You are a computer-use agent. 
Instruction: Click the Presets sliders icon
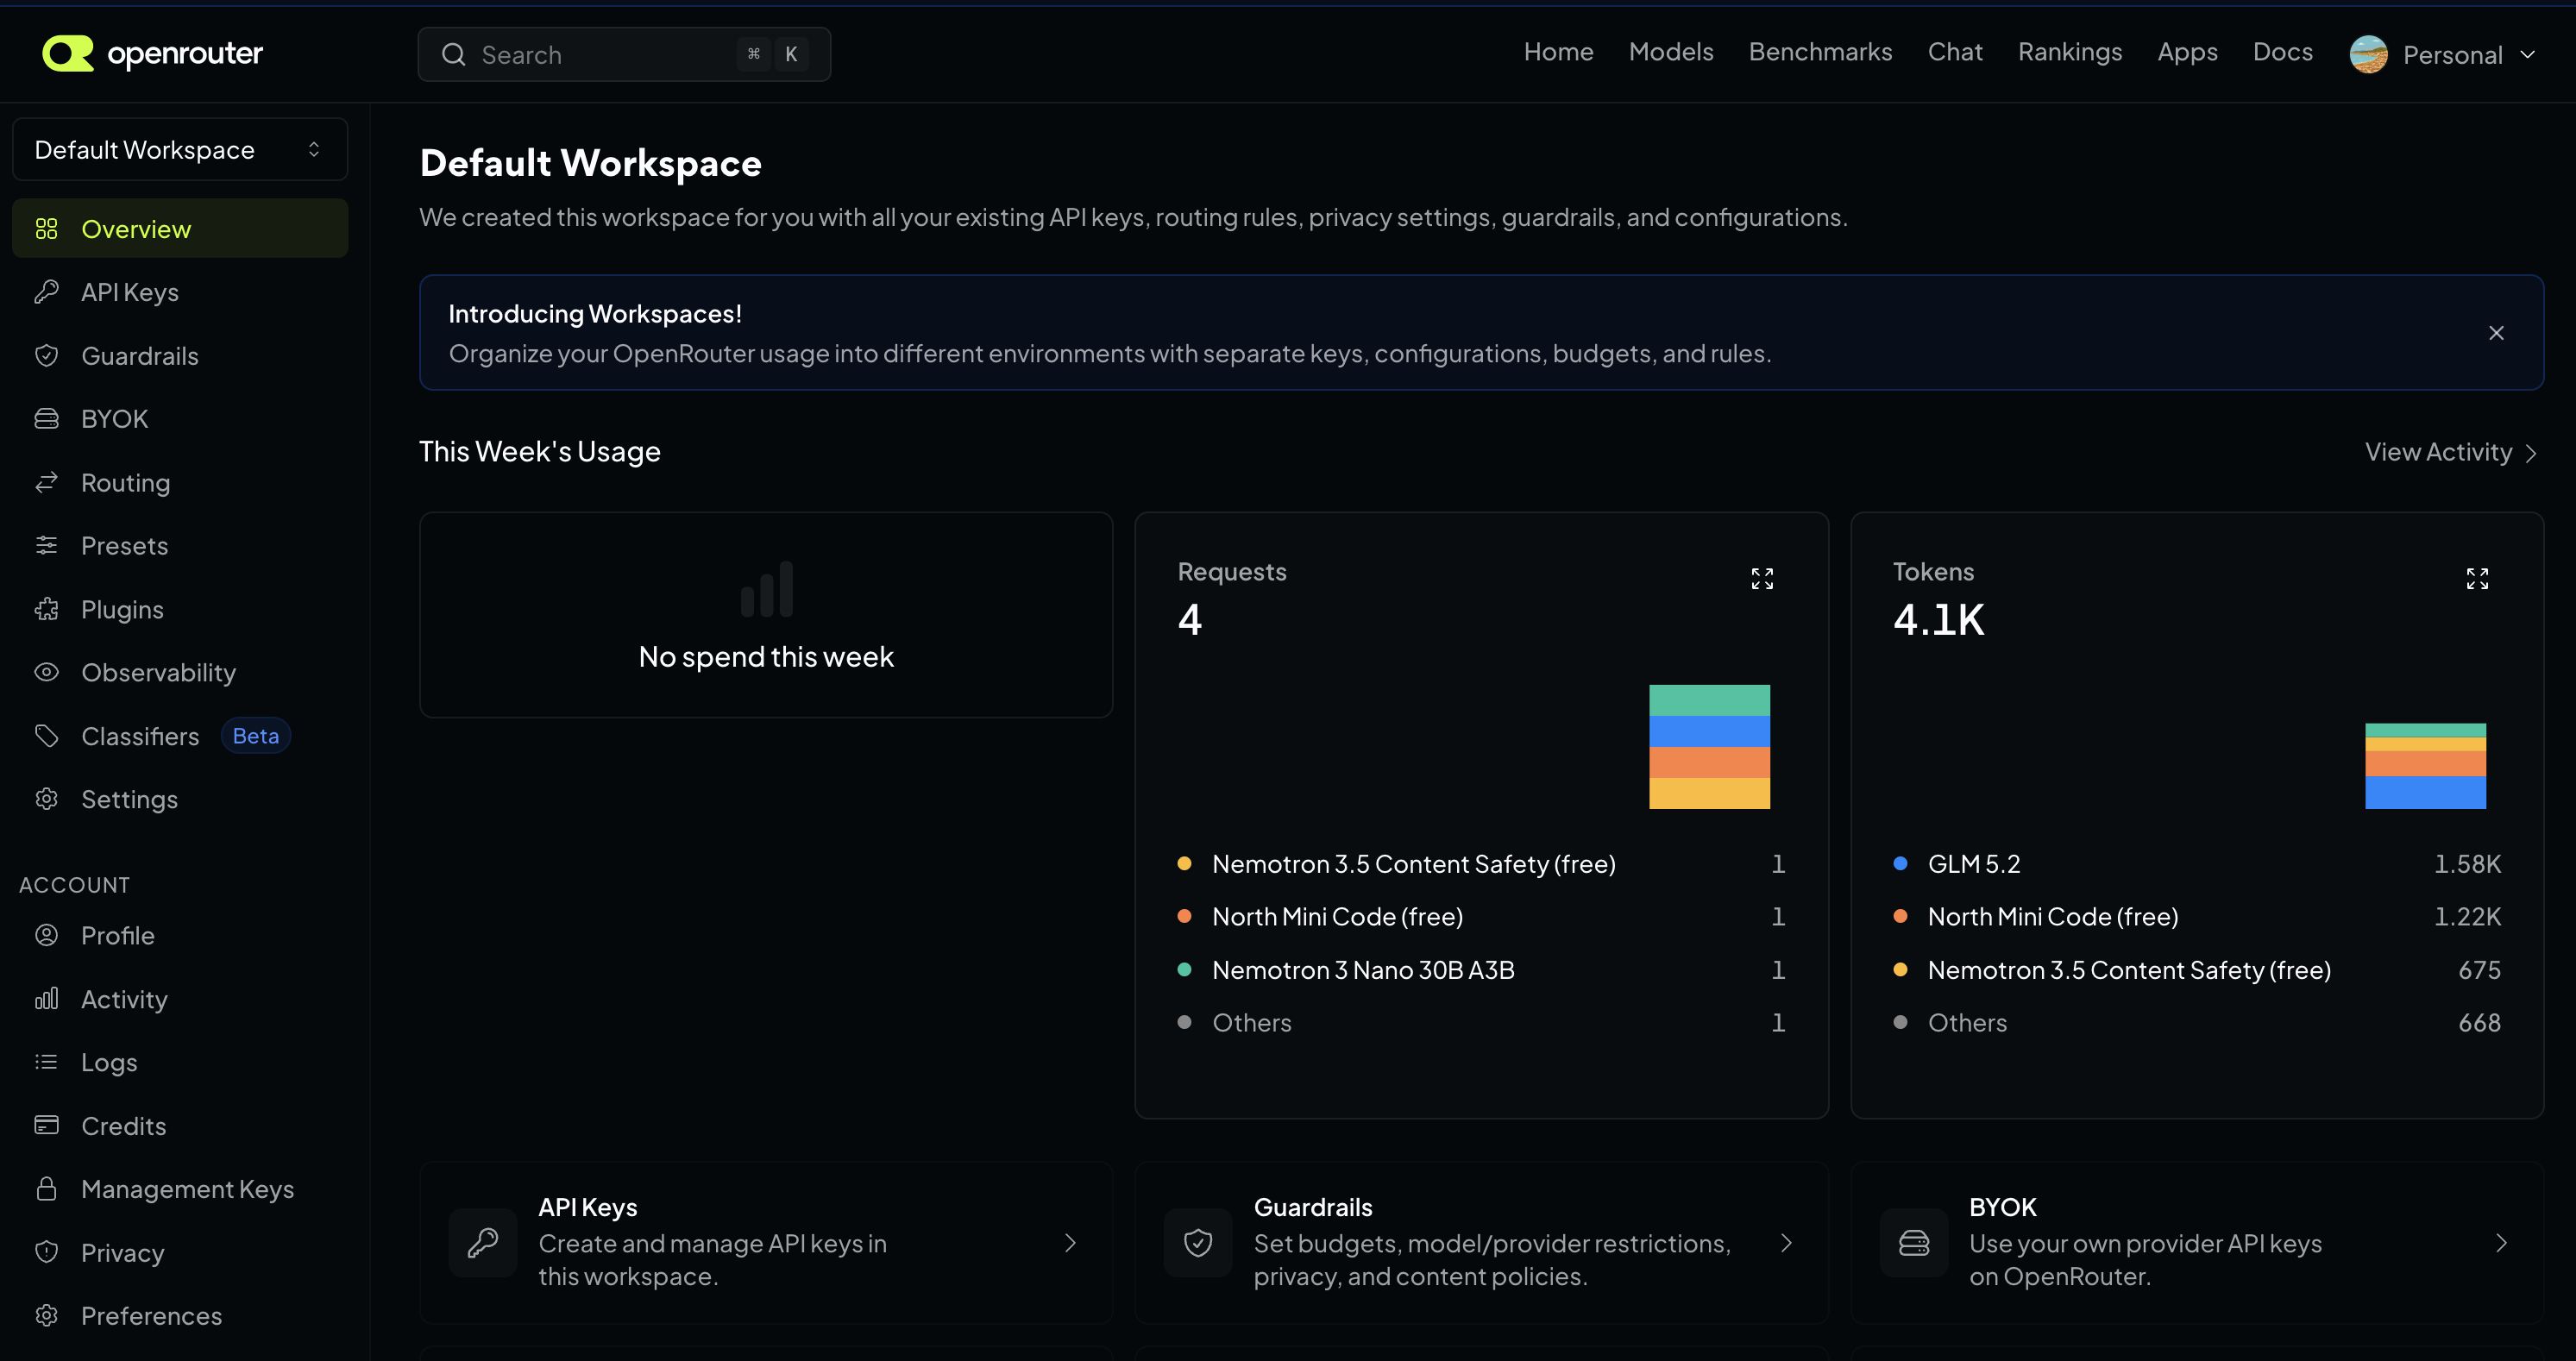pyautogui.click(x=47, y=546)
